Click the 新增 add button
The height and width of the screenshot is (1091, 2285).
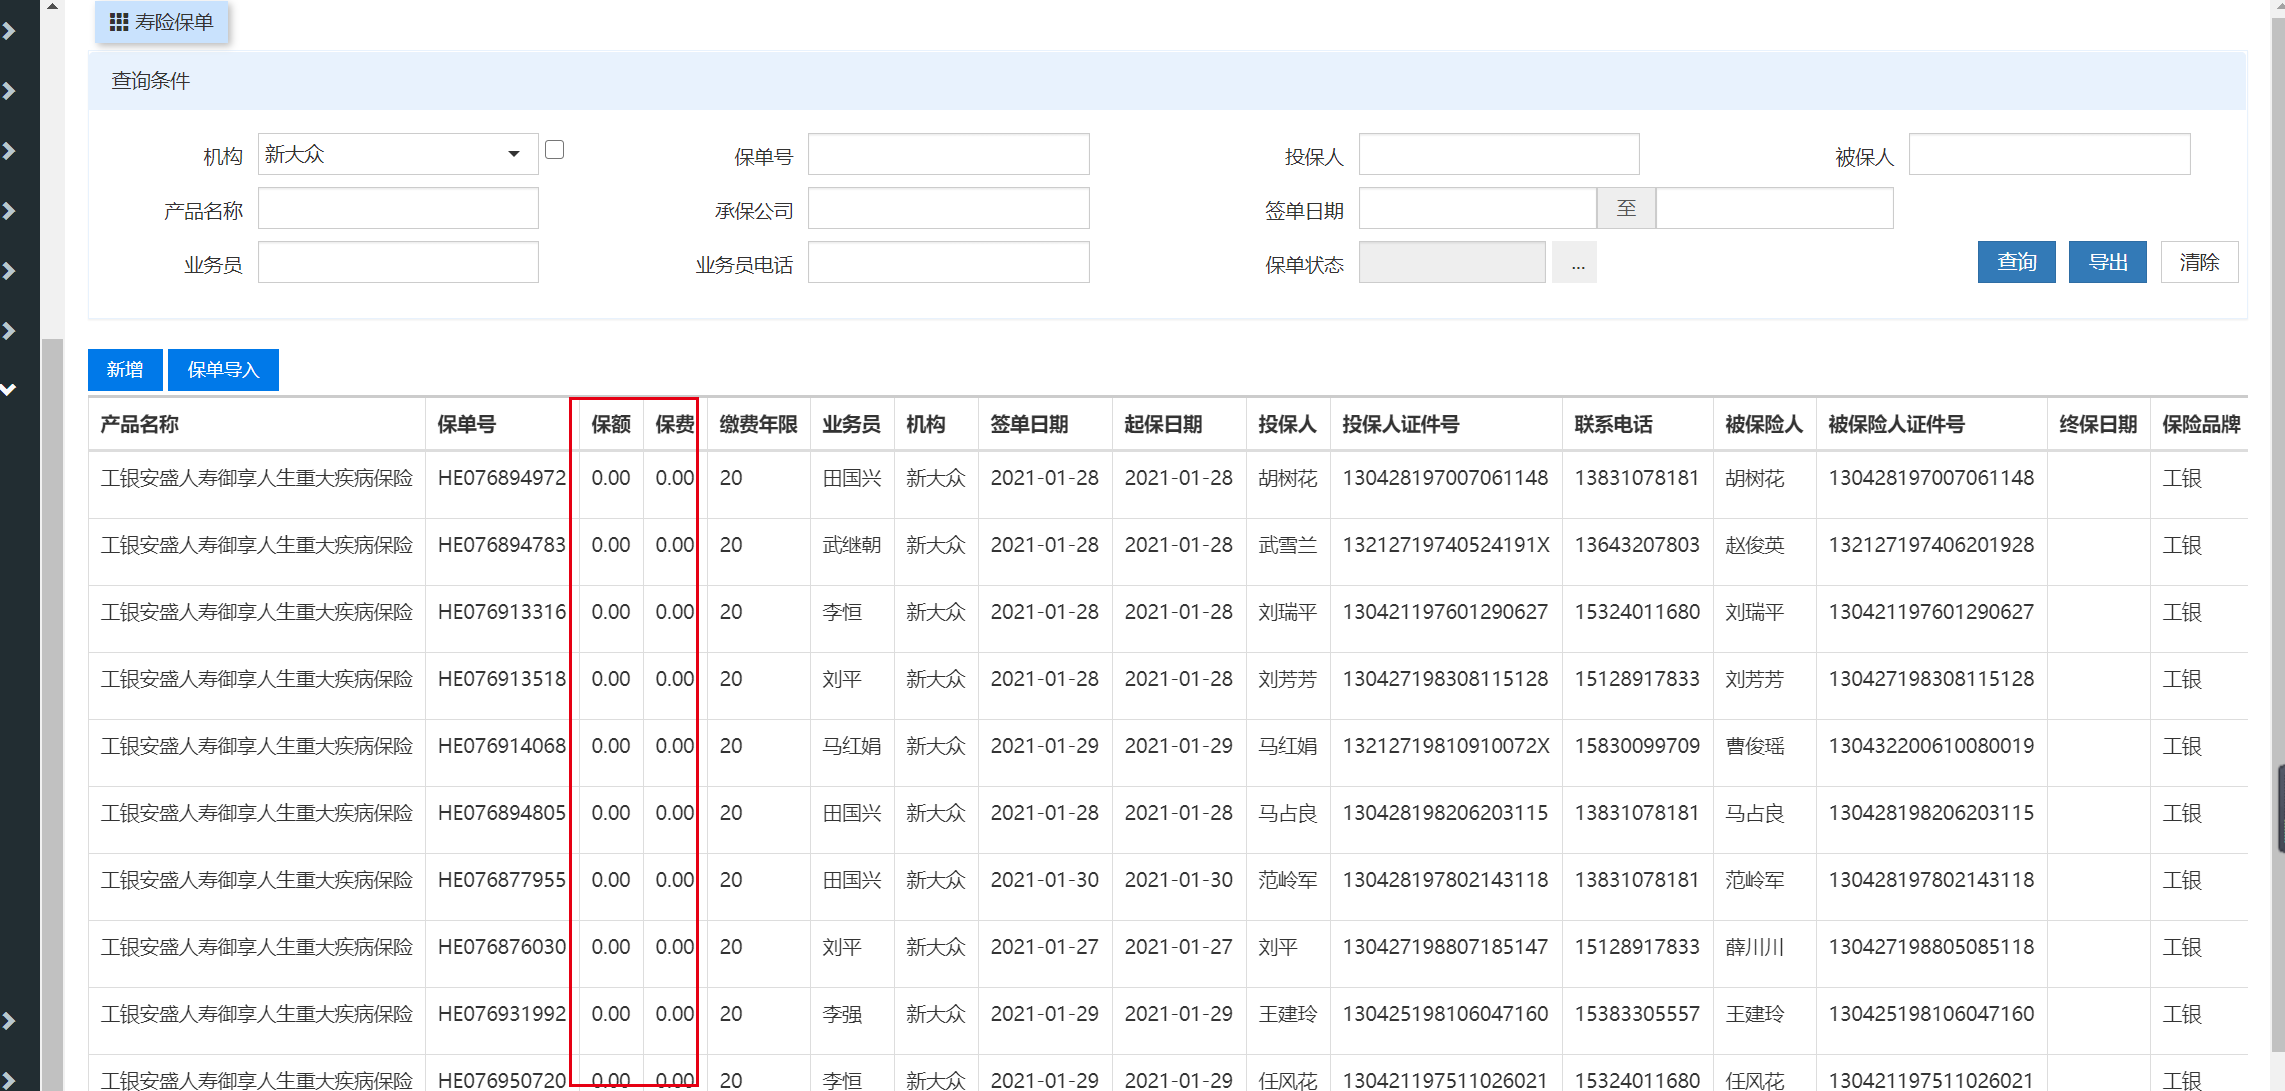point(125,370)
